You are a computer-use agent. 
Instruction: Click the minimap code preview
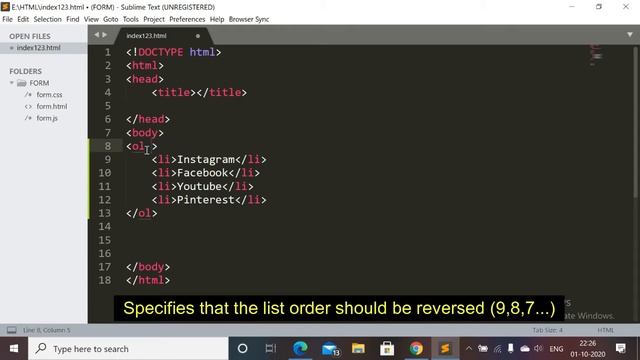(596, 55)
